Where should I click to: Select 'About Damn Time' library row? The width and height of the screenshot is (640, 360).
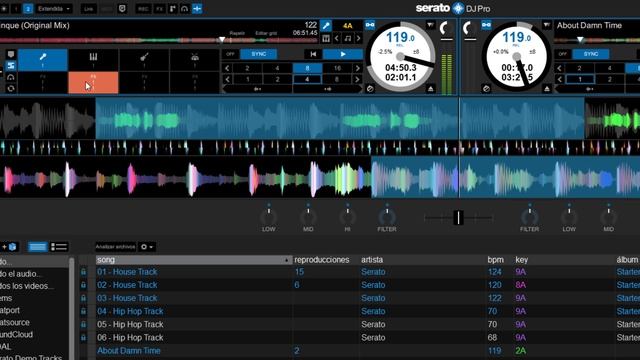[x=359, y=351]
